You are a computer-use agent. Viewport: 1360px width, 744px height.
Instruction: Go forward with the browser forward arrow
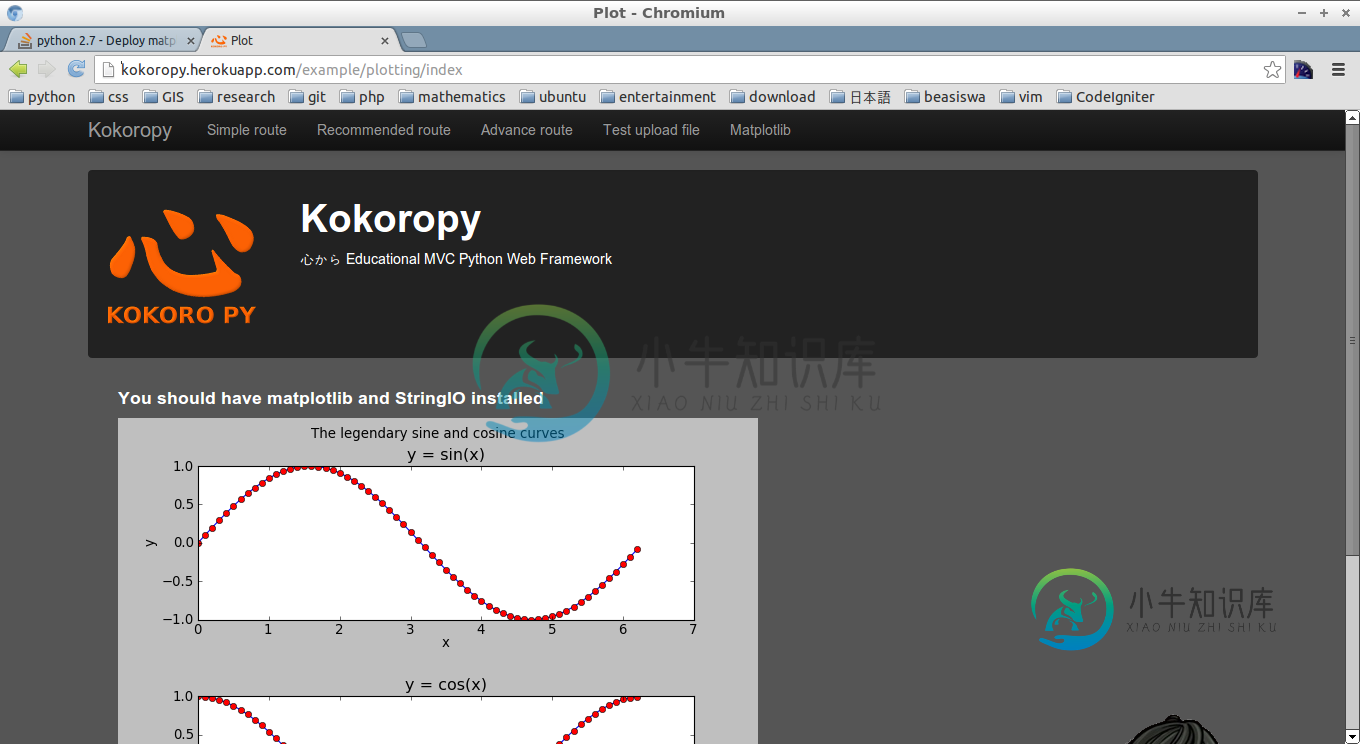click(46, 69)
